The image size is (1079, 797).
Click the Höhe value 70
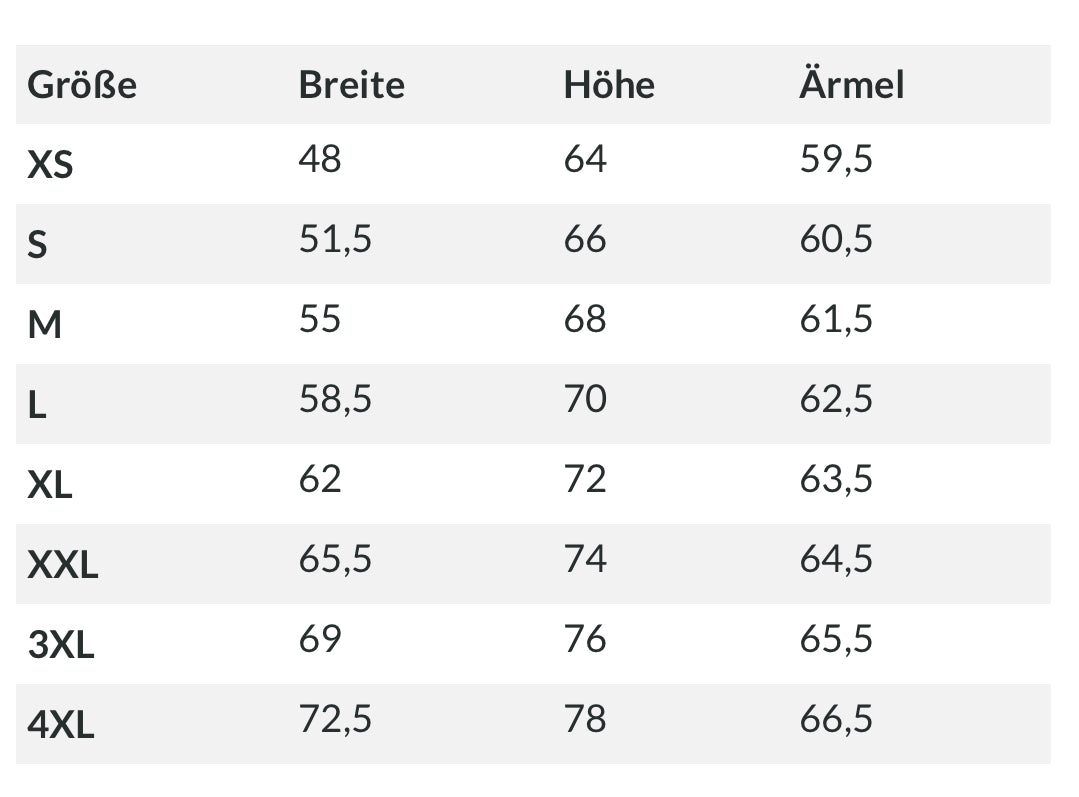pyautogui.click(x=586, y=398)
